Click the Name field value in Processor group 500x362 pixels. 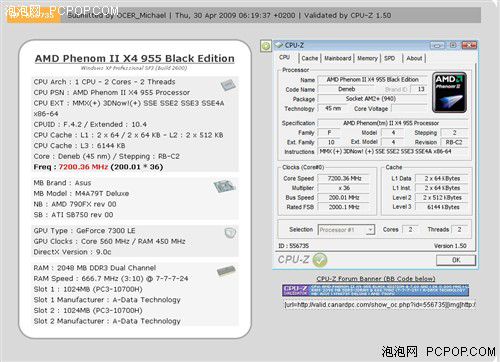[372, 80]
